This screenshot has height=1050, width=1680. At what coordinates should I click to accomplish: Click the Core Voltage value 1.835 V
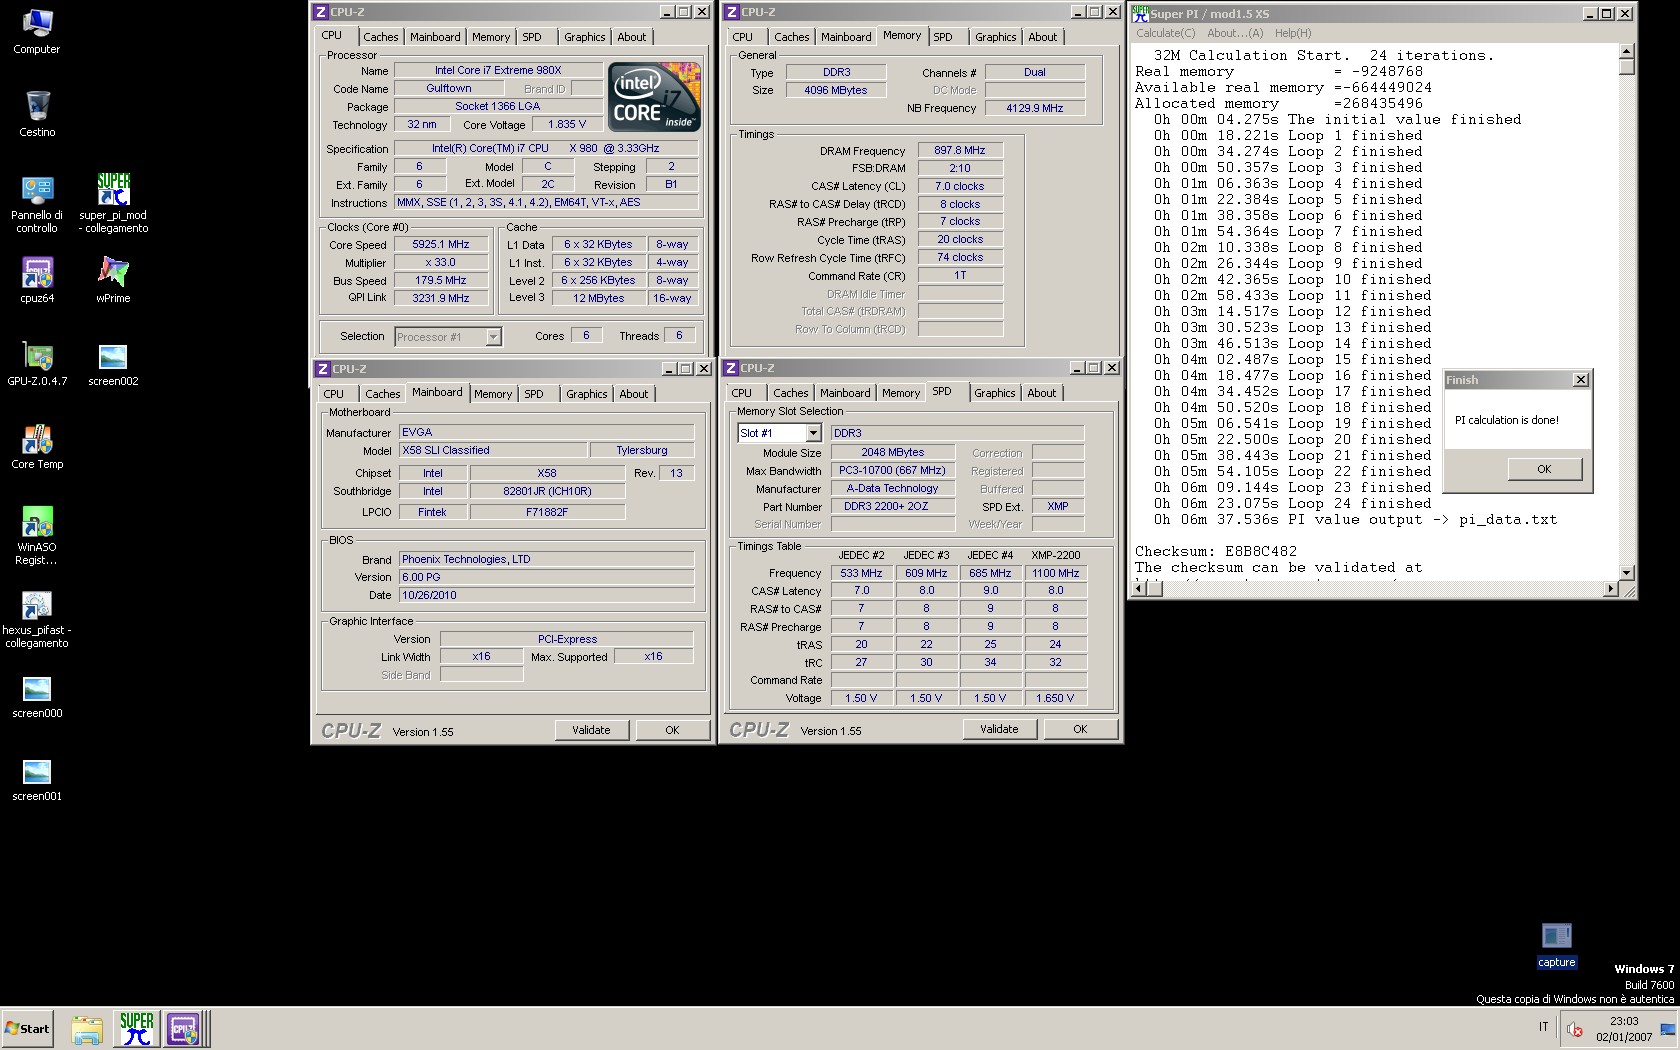coord(567,125)
